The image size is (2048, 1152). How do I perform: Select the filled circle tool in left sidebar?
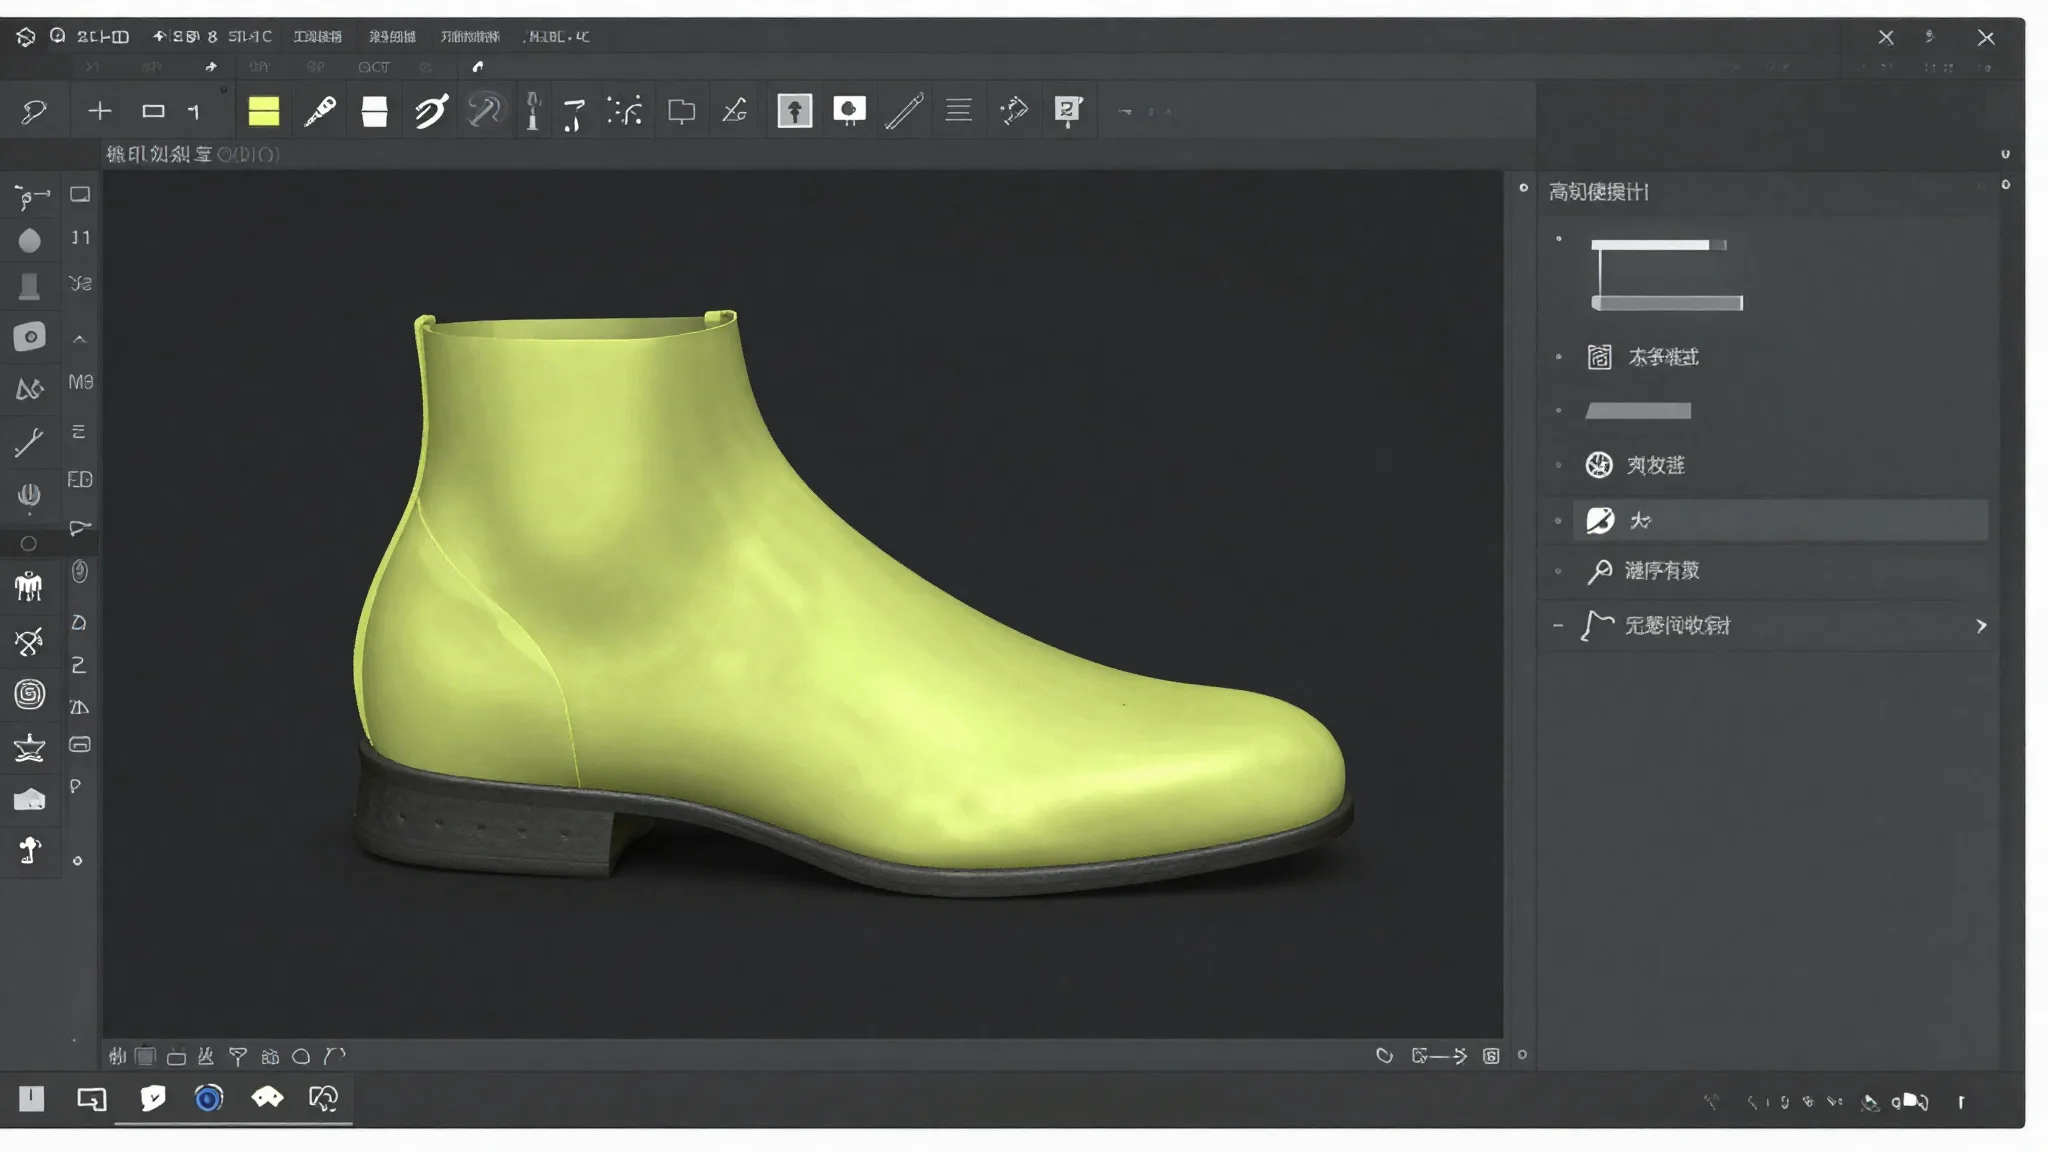click(x=30, y=241)
